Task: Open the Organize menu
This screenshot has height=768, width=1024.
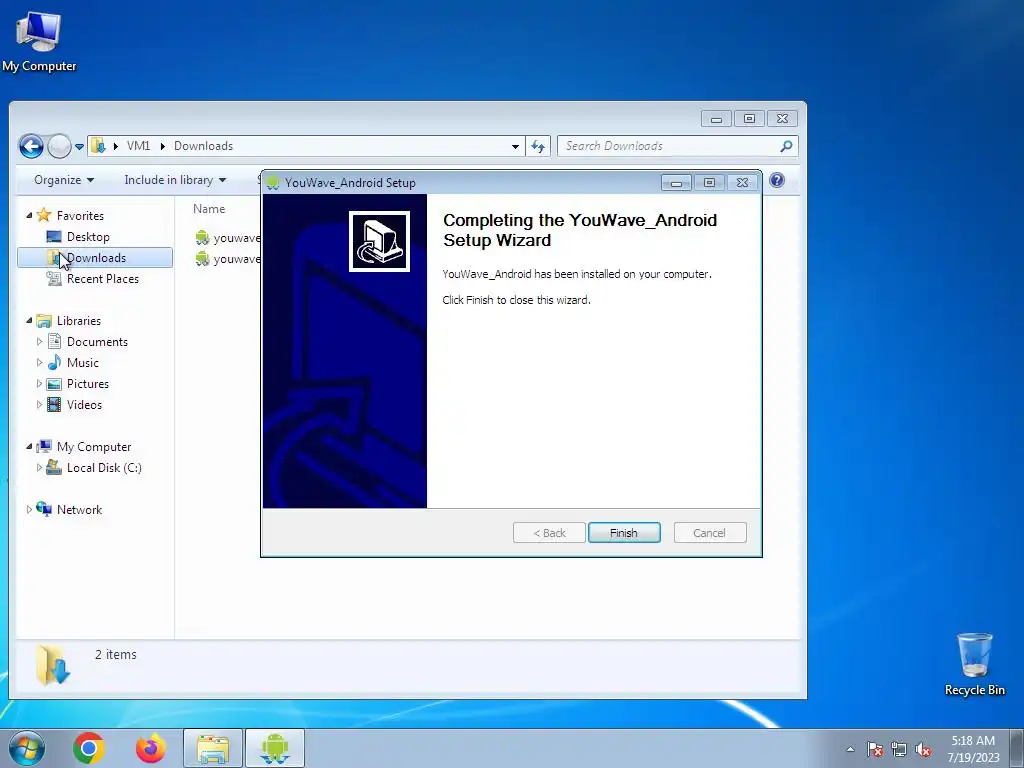Action: click(x=63, y=180)
